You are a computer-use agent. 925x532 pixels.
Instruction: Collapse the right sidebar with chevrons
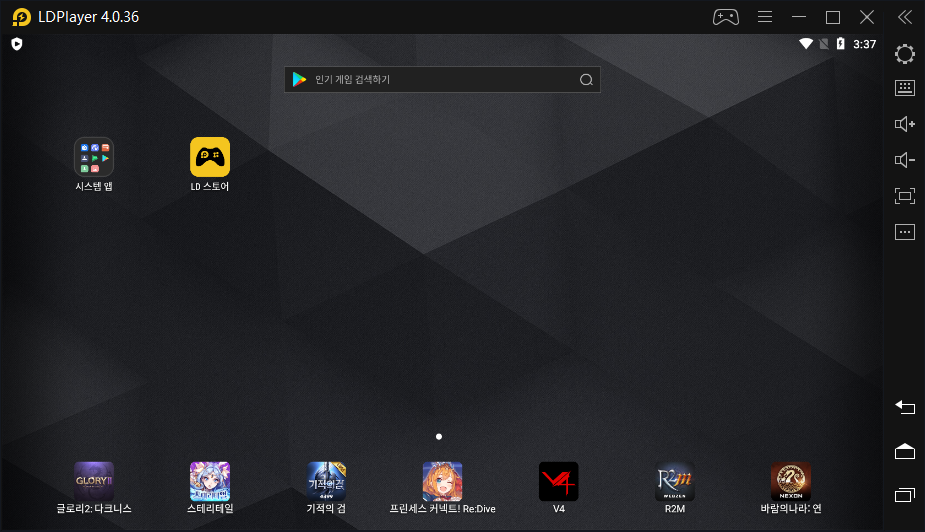click(905, 17)
